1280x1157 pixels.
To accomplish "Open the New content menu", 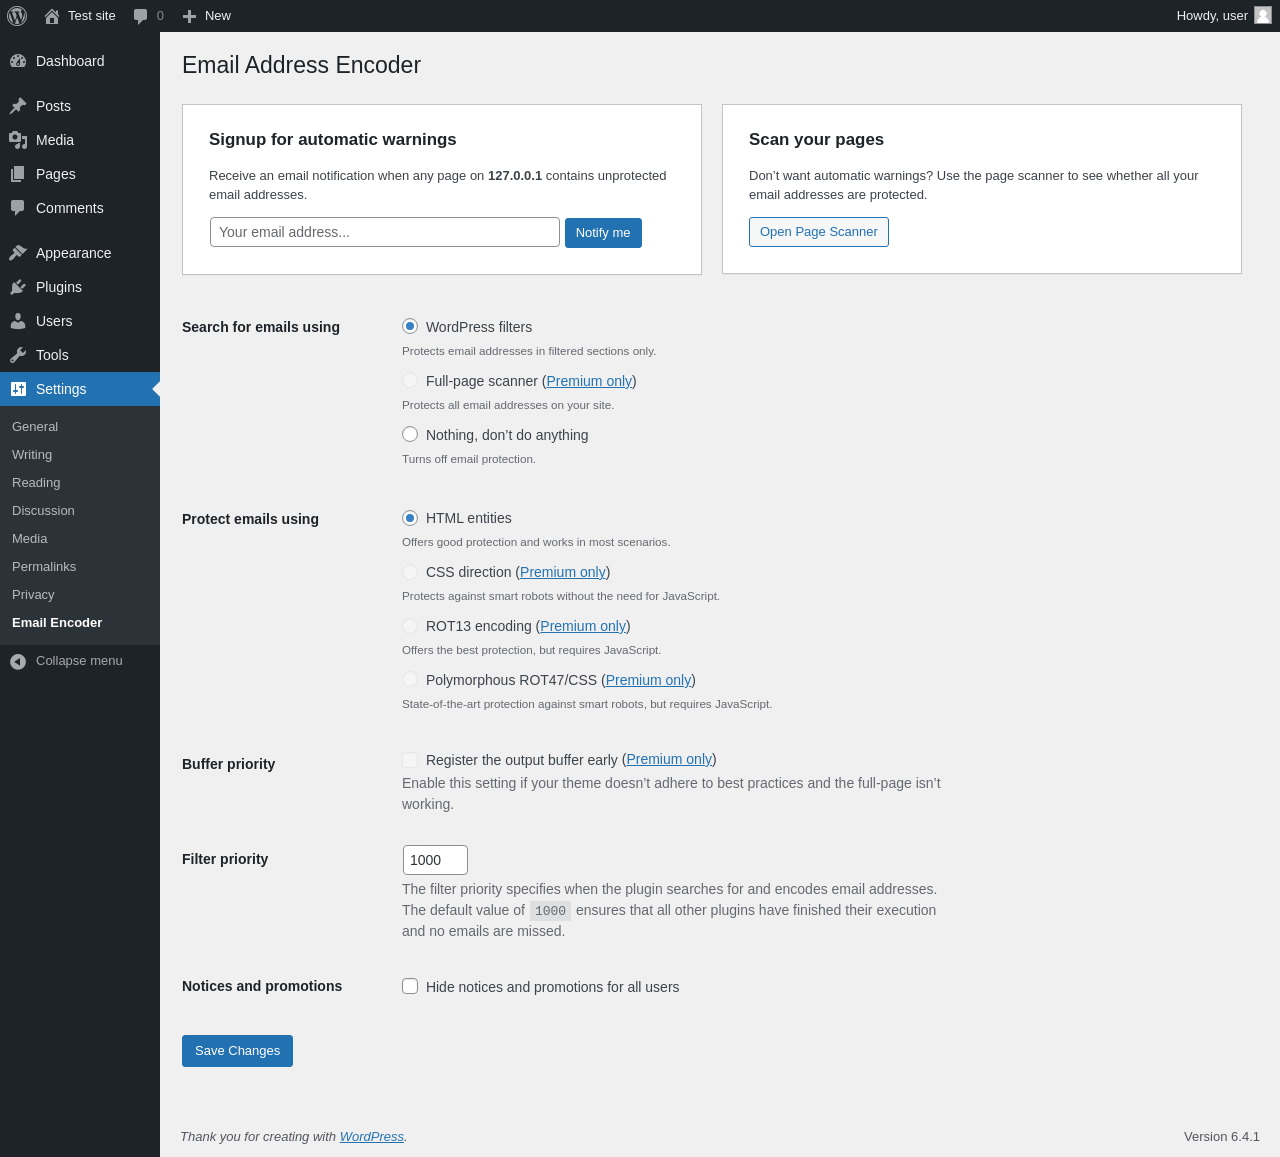I will click(x=207, y=16).
